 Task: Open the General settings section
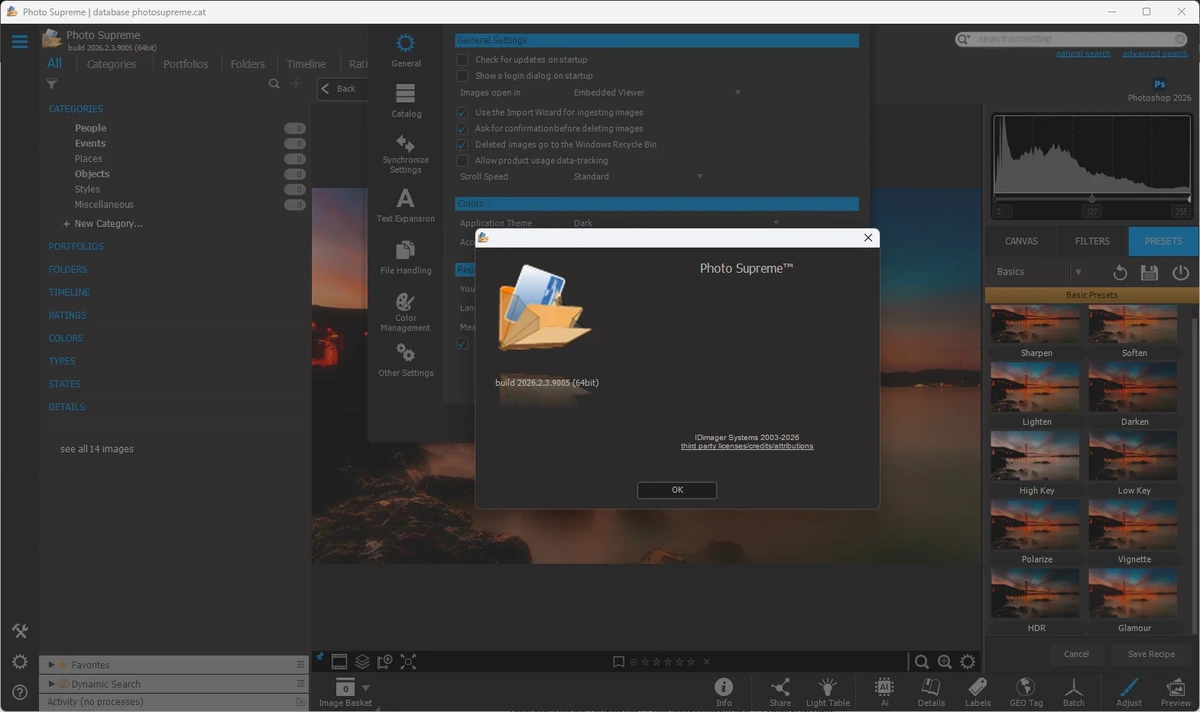(x=405, y=51)
